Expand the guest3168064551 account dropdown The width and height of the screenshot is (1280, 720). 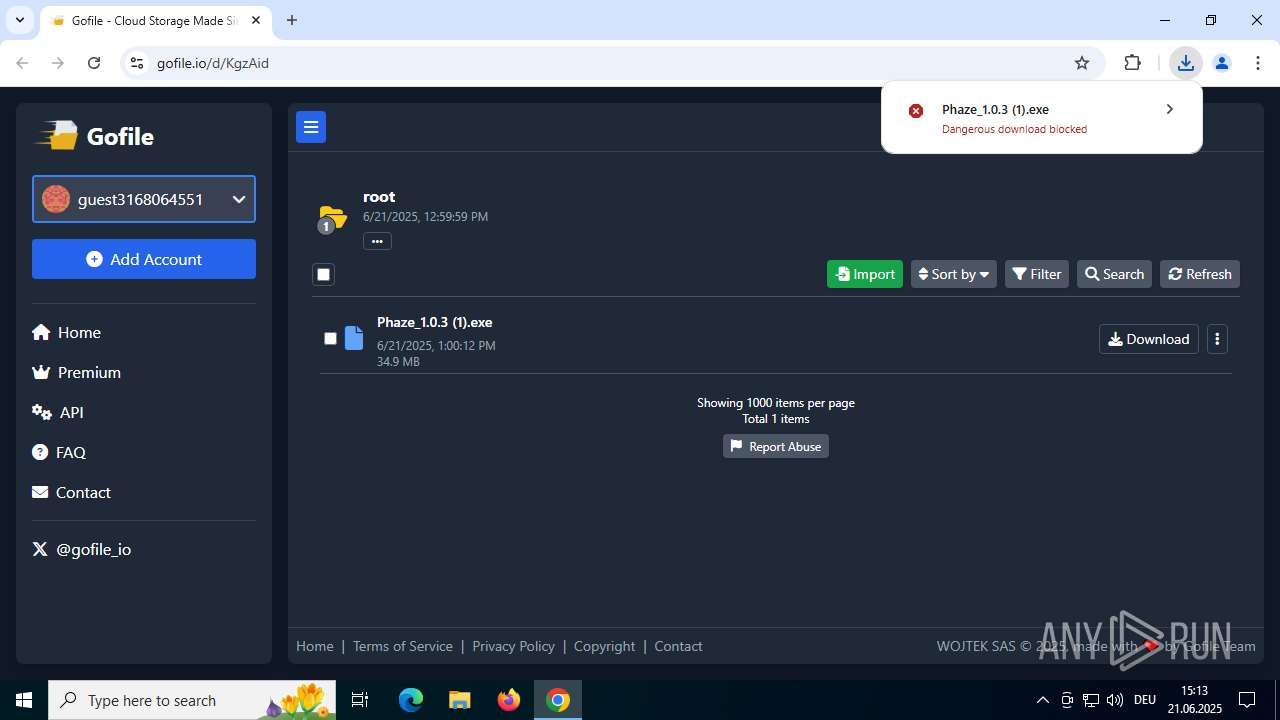tap(144, 199)
